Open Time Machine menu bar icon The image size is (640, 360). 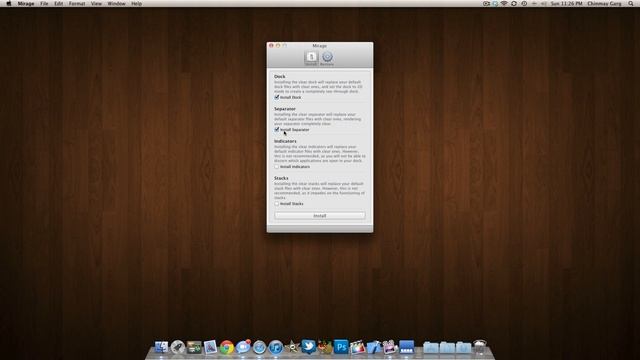(x=524, y=4)
